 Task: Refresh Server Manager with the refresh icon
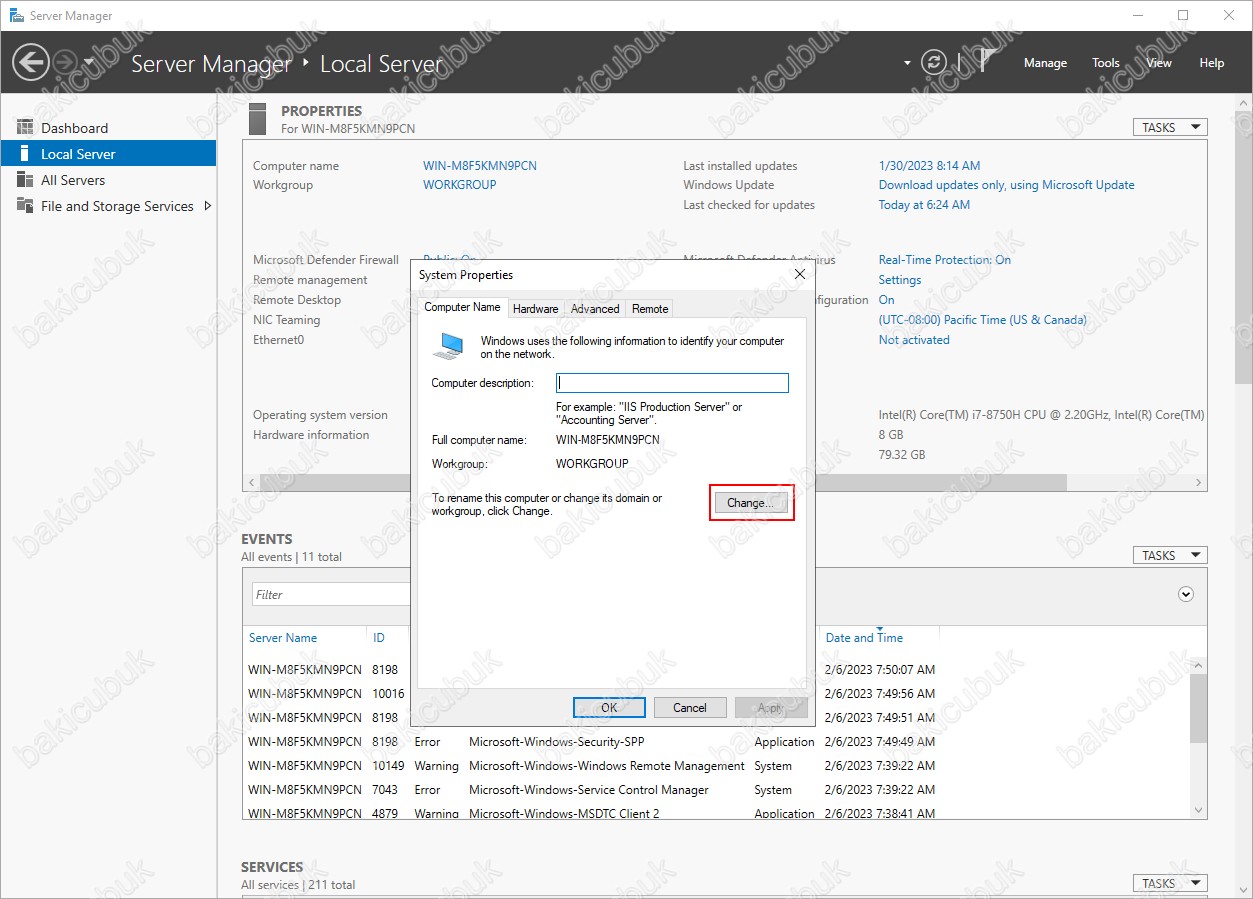(x=934, y=62)
